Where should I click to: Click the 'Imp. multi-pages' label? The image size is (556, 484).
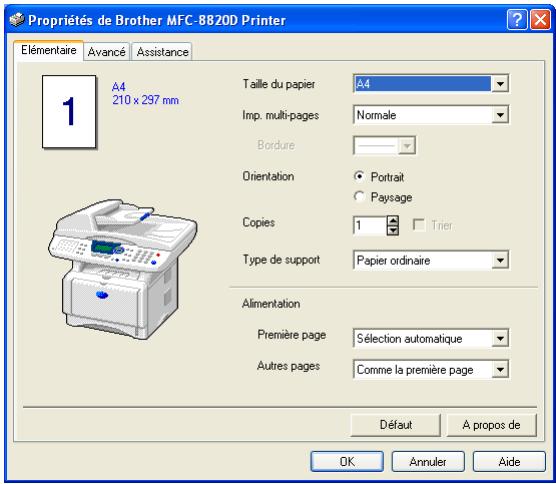click(x=280, y=115)
